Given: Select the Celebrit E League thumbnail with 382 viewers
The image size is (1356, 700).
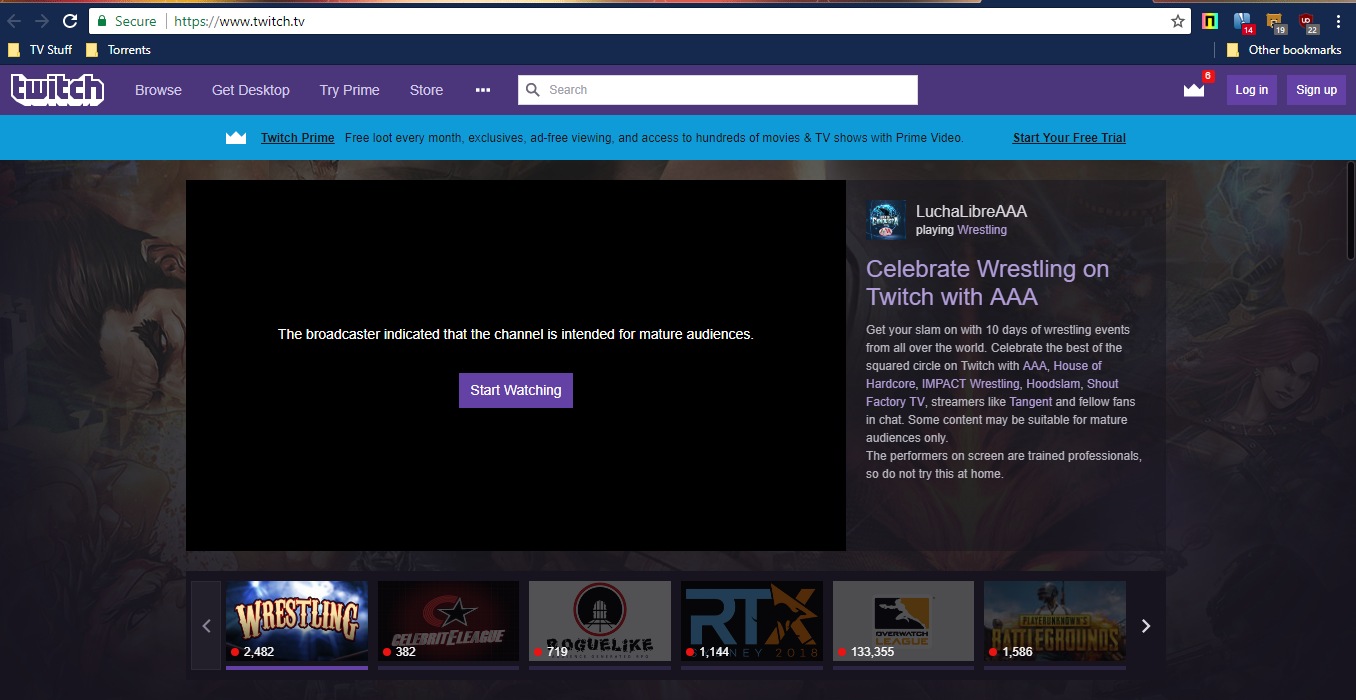Looking at the screenshot, I should coord(448,622).
